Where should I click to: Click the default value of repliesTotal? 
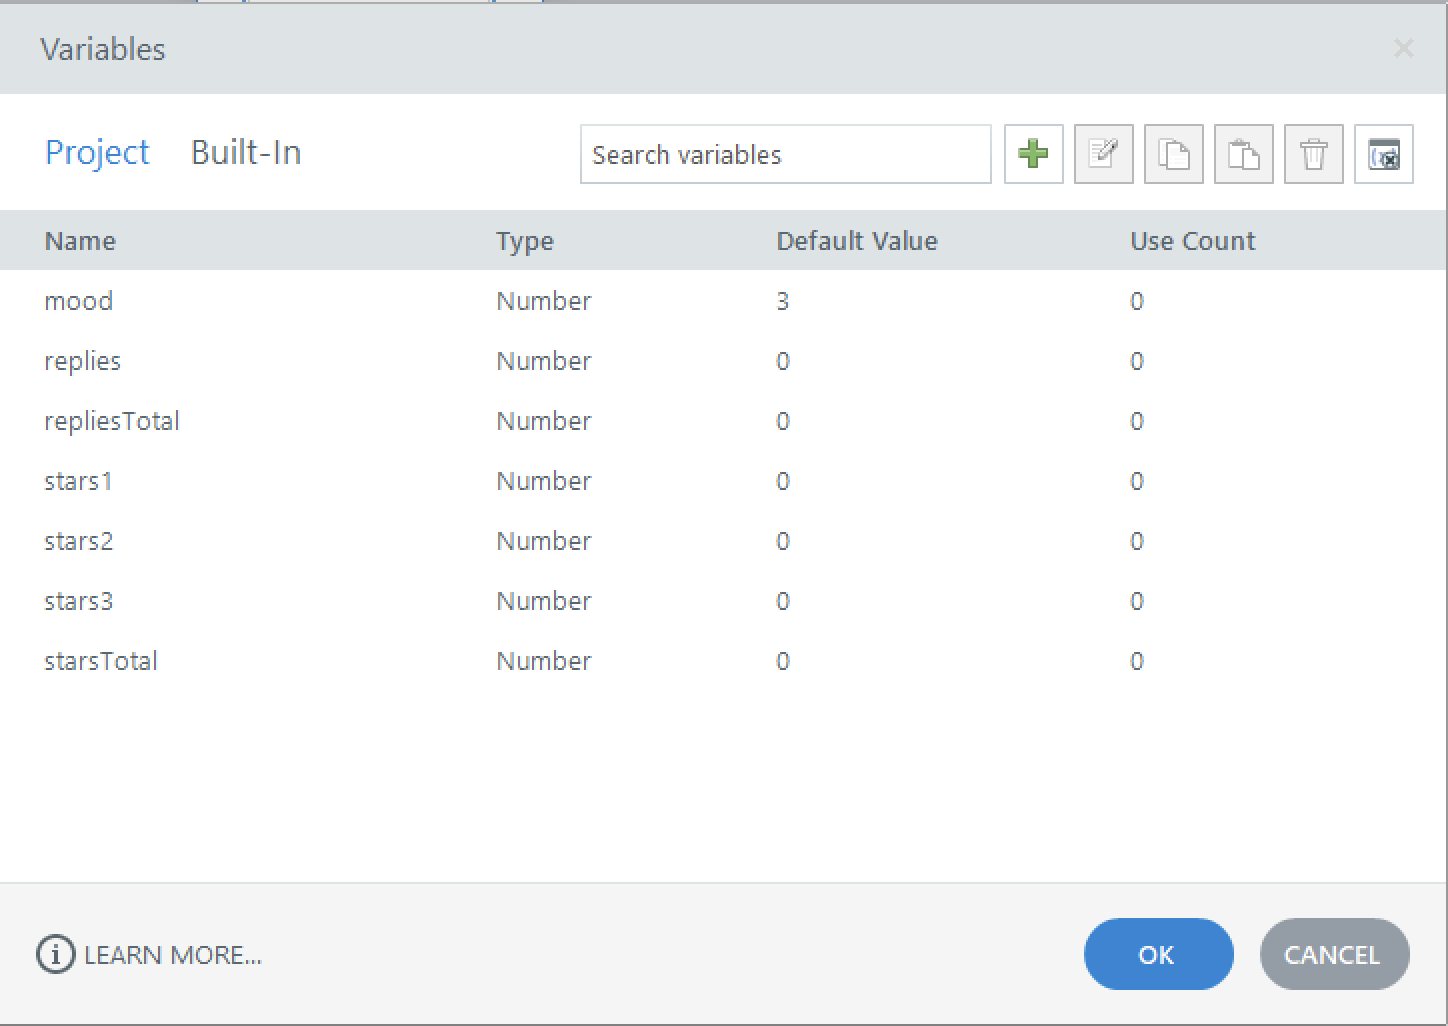pos(783,421)
